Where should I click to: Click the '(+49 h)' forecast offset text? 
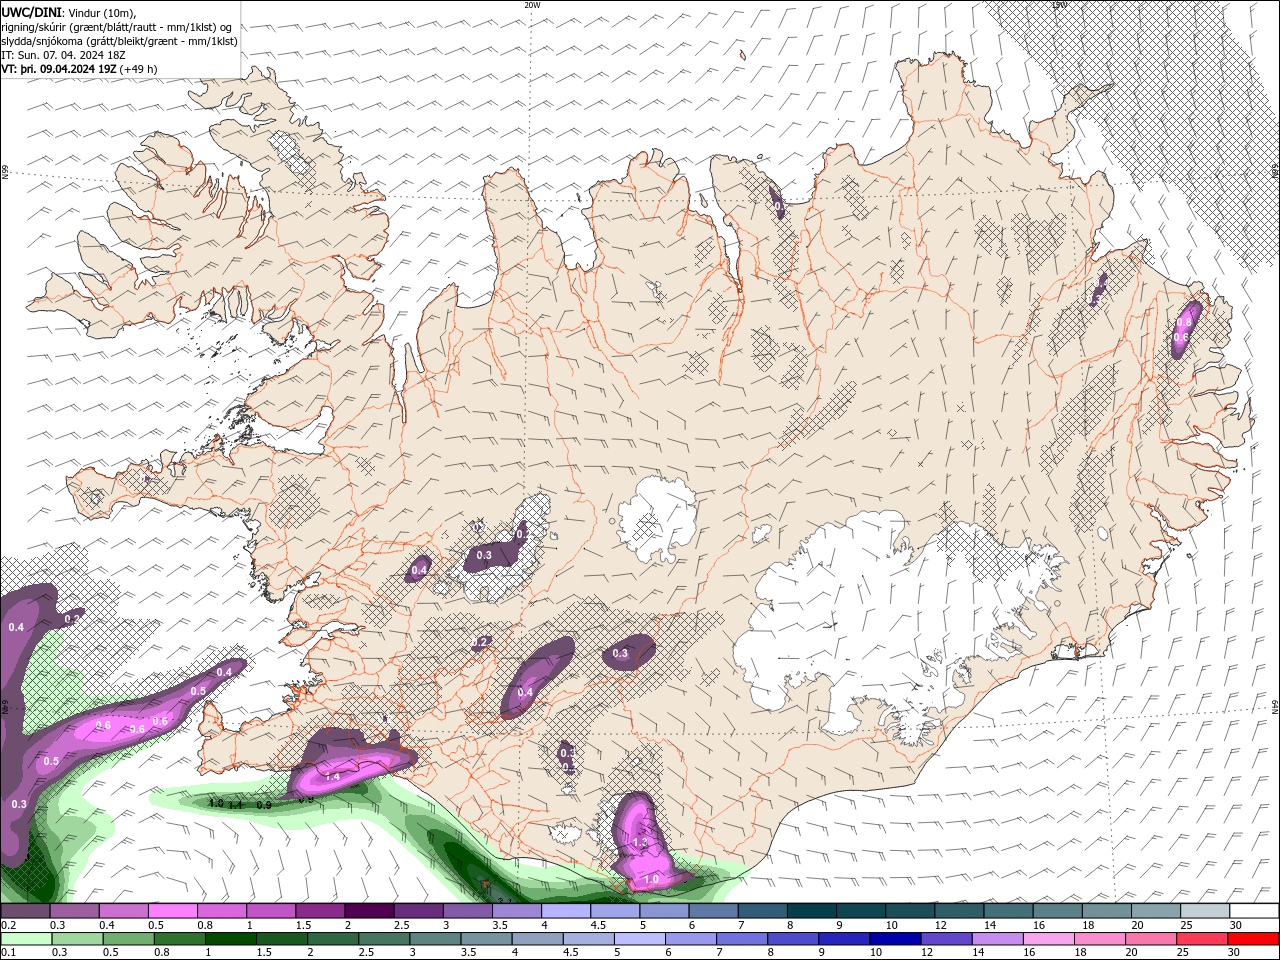[139, 69]
